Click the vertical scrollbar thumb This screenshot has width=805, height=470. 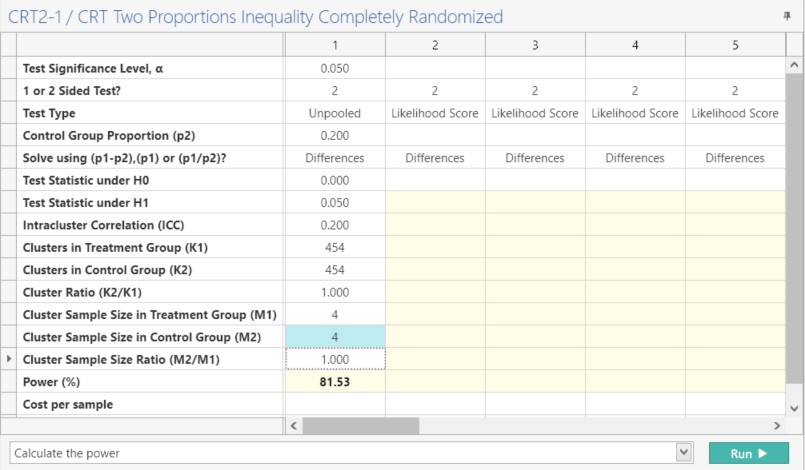point(794,228)
